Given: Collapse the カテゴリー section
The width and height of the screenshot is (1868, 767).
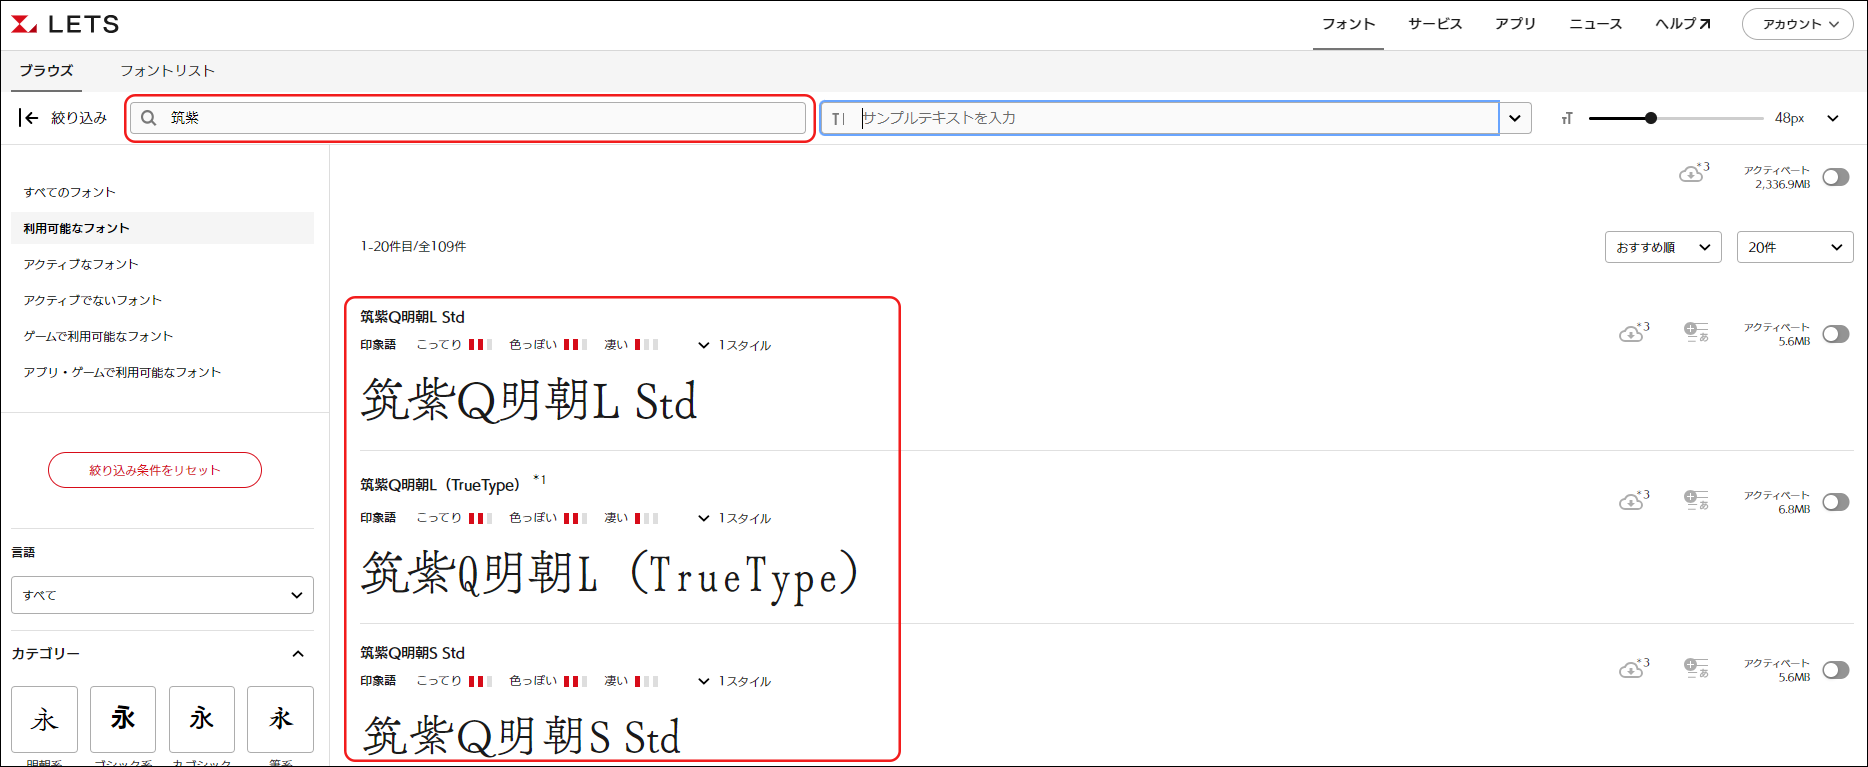Looking at the screenshot, I should pyautogui.click(x=297, y=654).
